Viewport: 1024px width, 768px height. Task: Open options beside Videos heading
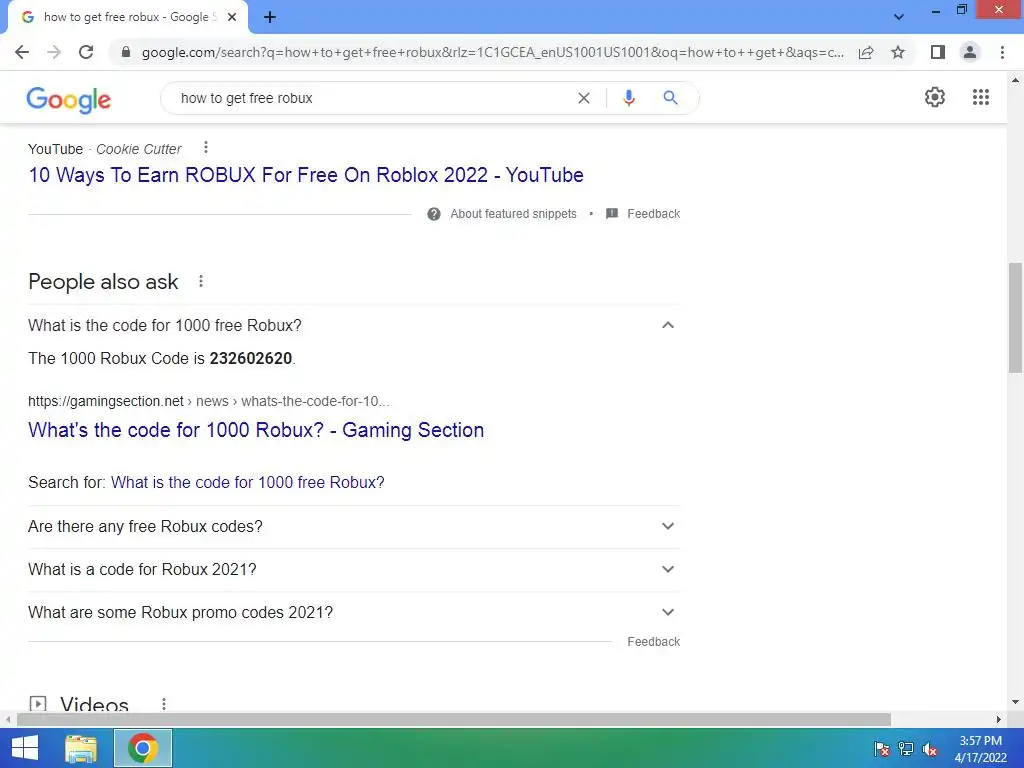164,704
